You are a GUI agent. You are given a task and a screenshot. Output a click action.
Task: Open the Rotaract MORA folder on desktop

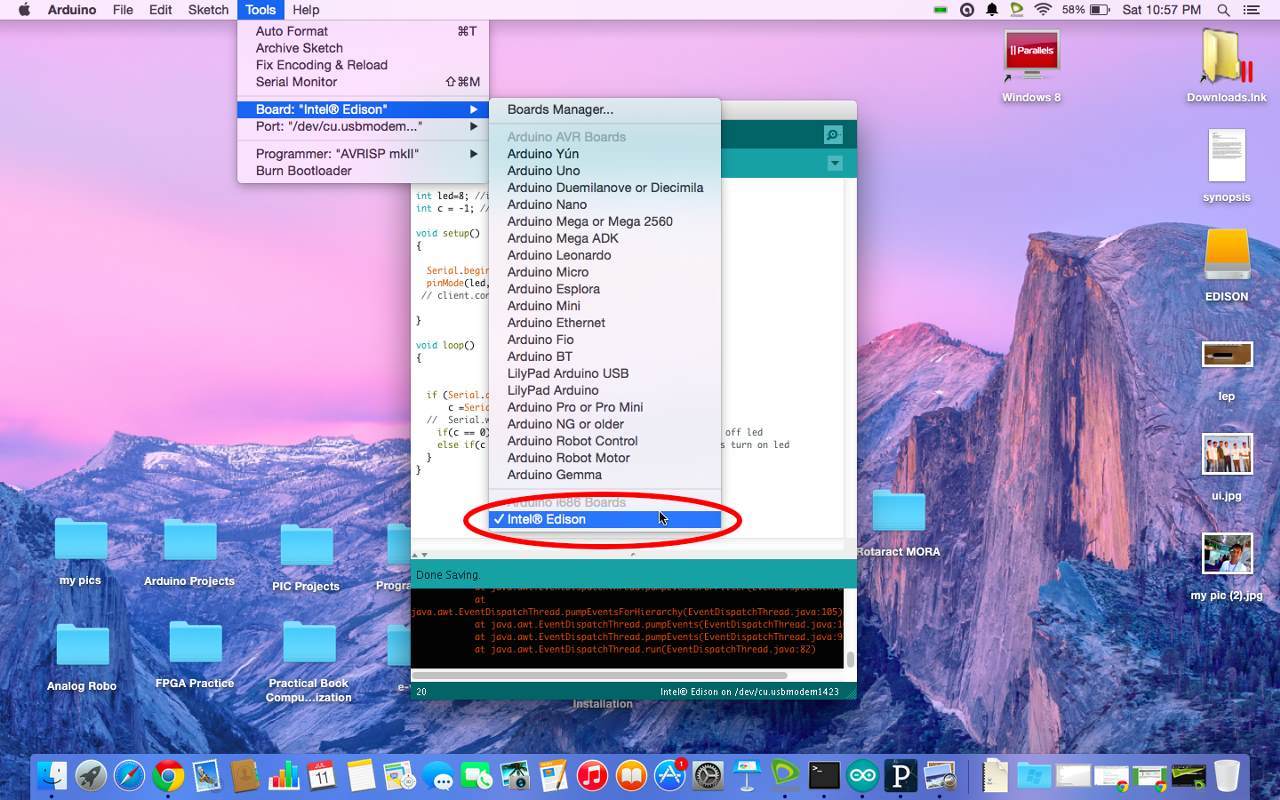(899, 511)
